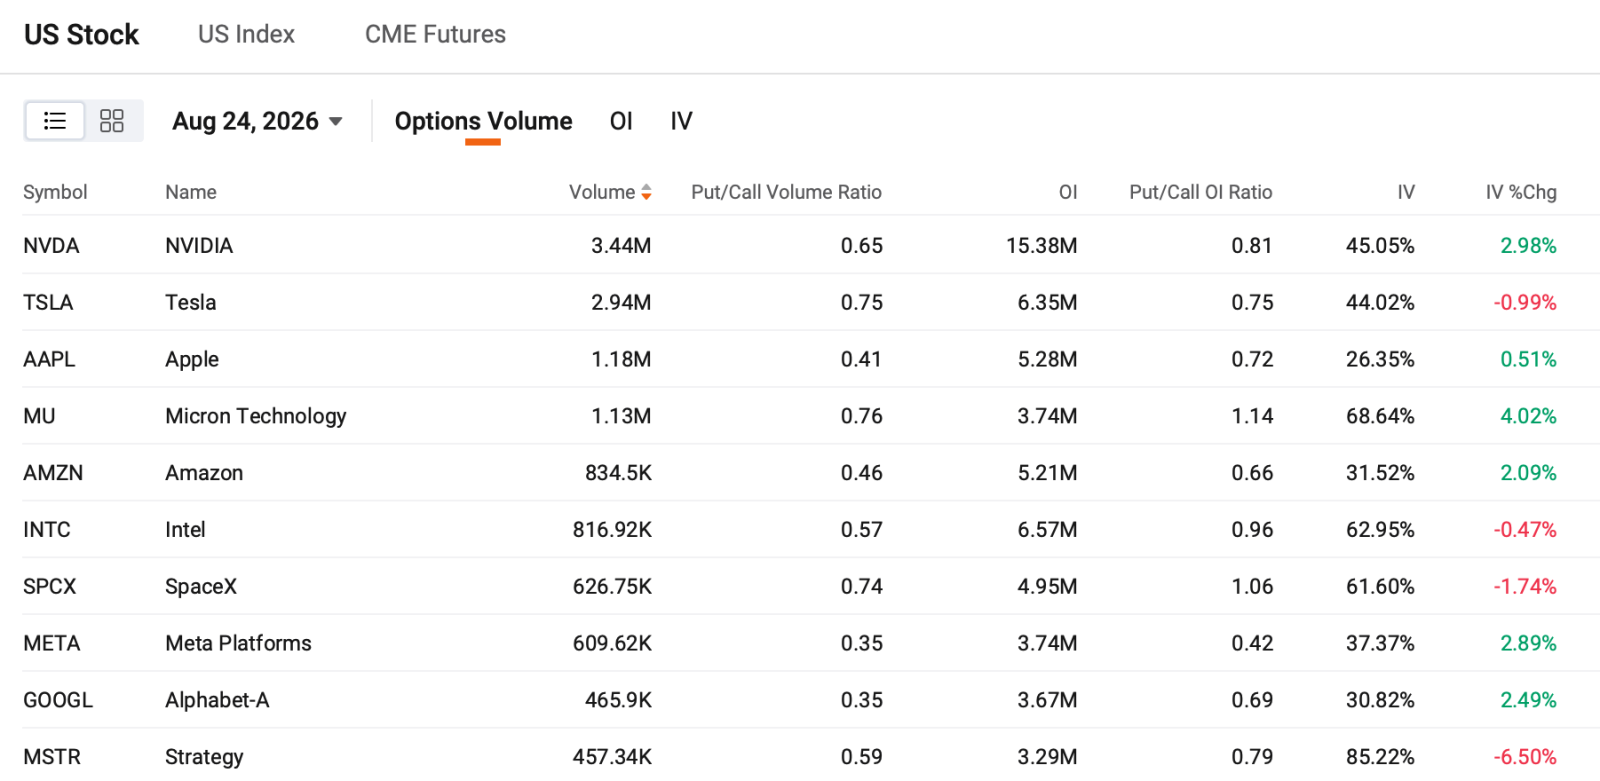Click the Put/Call Volume Ratio header

point(786,192)
